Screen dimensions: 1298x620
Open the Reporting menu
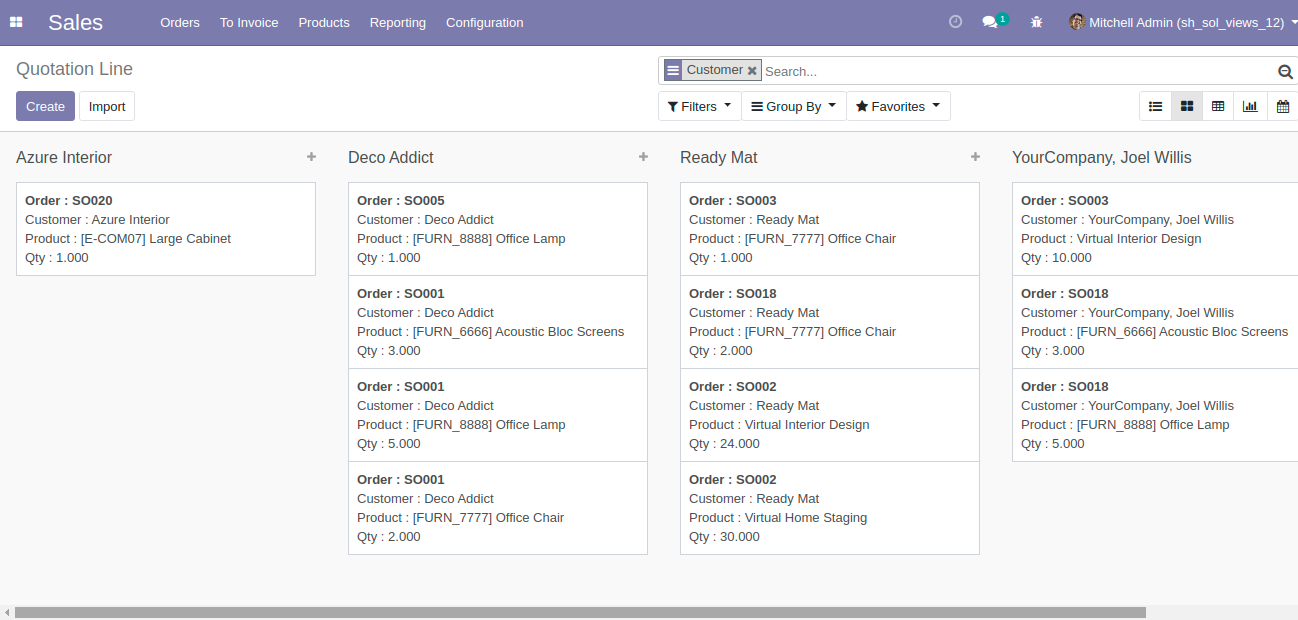tap(397, 22)
